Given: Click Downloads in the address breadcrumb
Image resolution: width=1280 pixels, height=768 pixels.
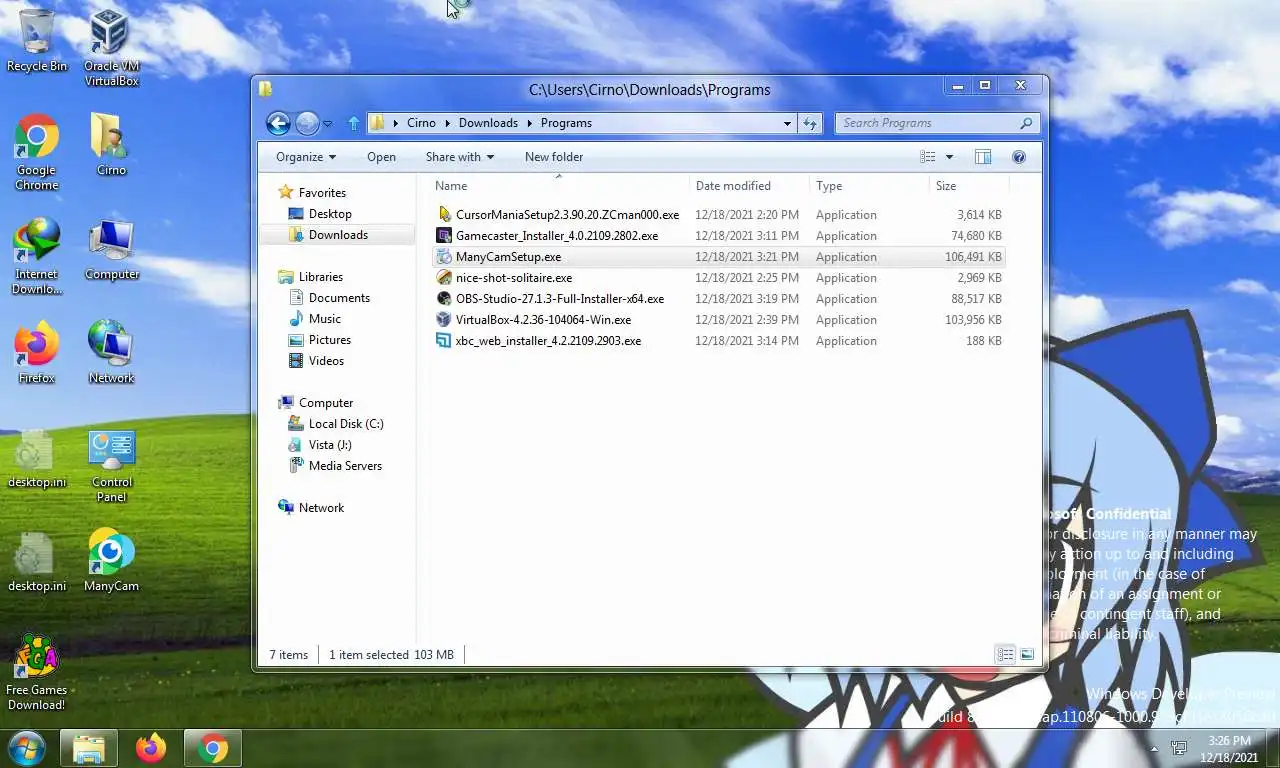Looking at the screenshot, I should pos(488,123).
